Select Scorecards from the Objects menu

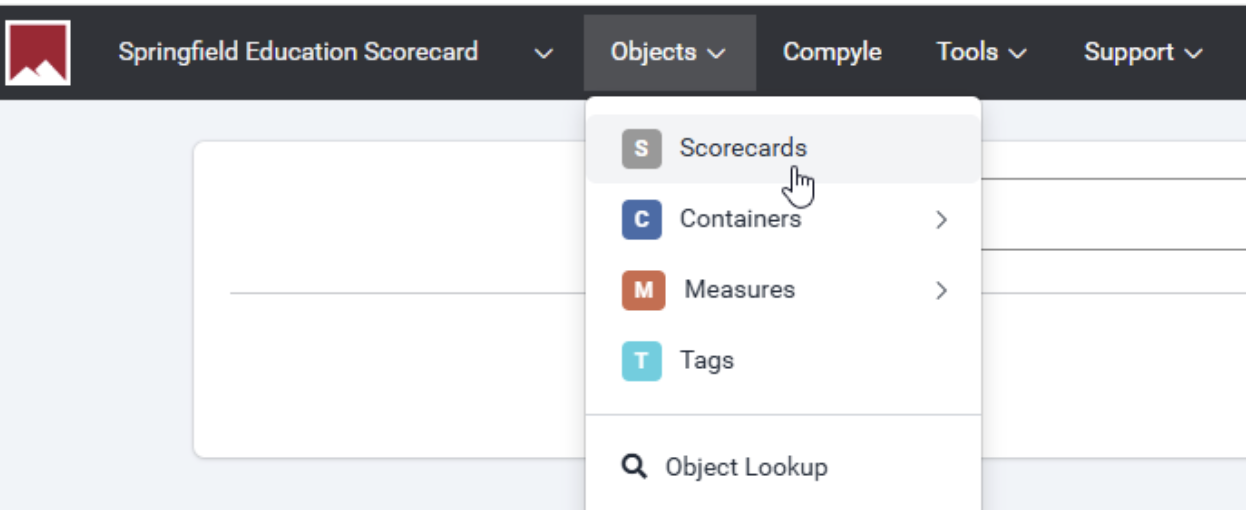pyautogui.click(x=743, y=148)
